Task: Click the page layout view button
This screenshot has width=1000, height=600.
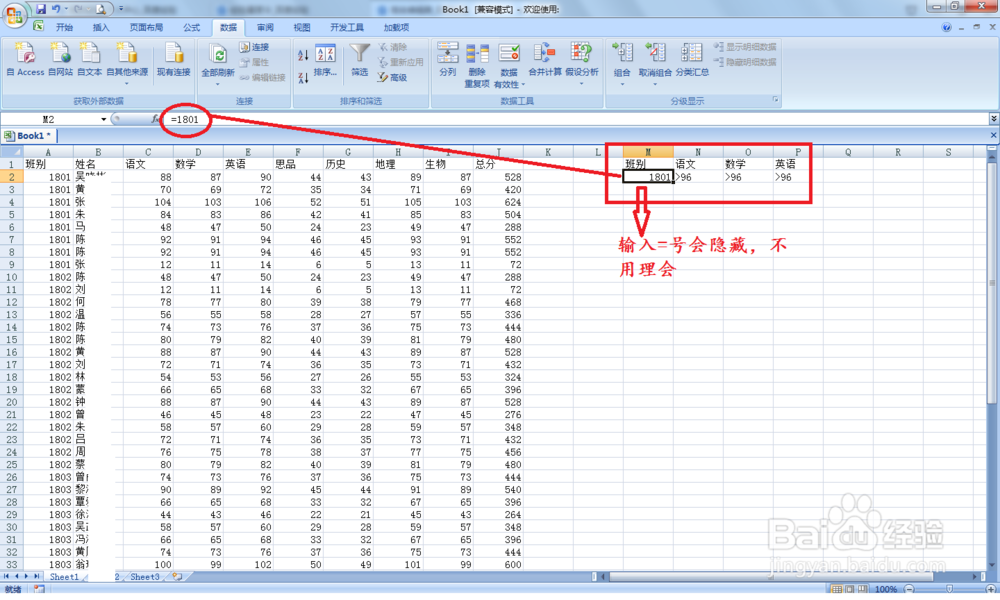Action: pos(849,589)
